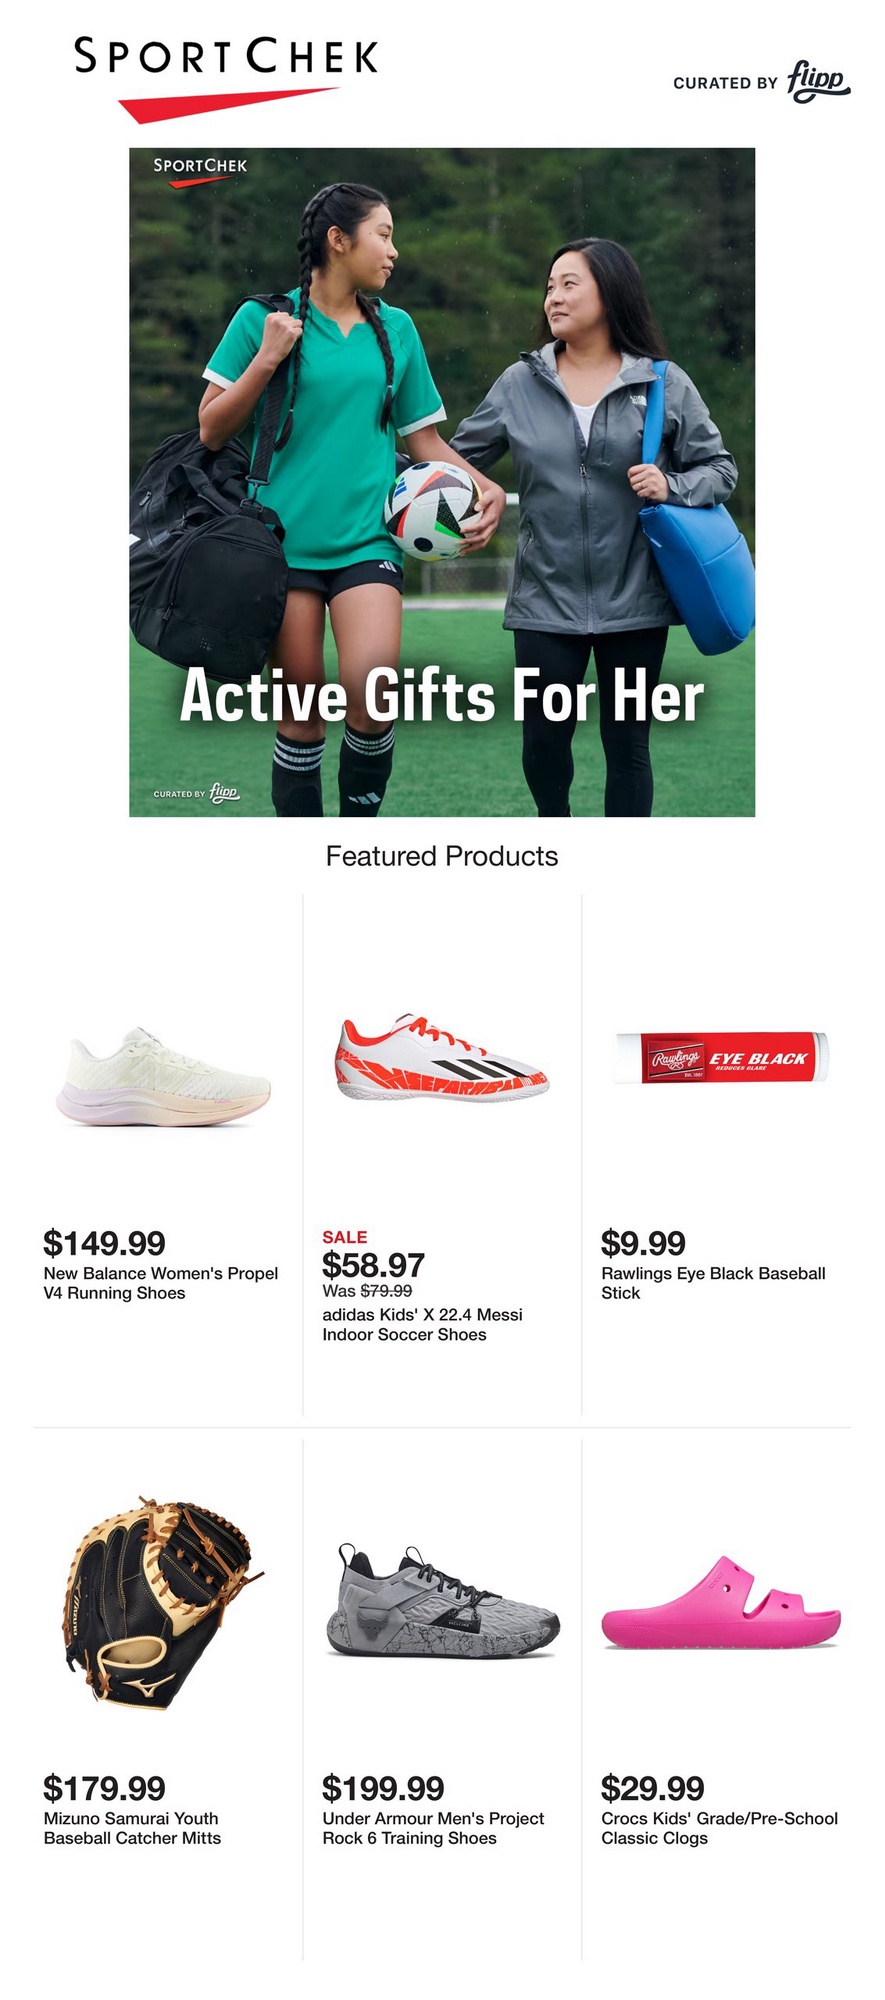885x2000 pixels.
Task: Click the Featured Products heading
Action: 442,856
